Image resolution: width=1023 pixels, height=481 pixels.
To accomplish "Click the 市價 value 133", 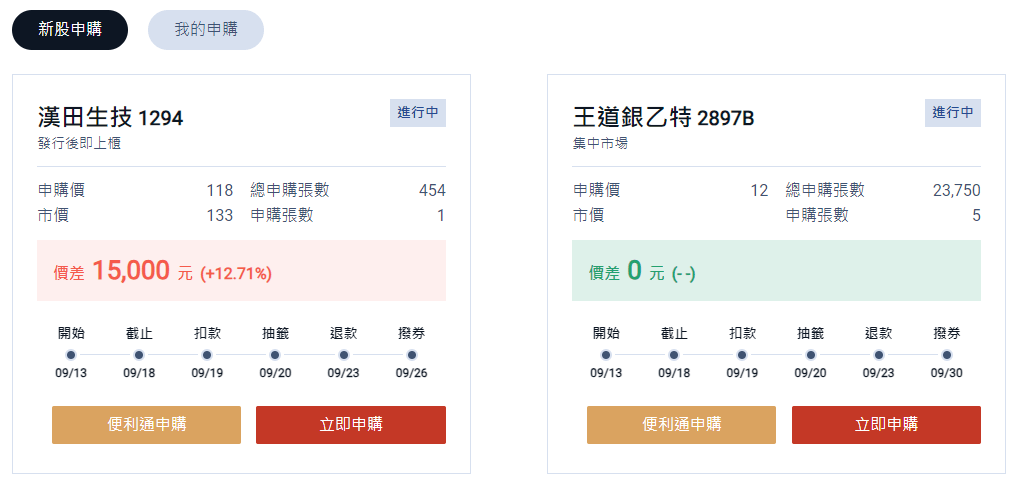I will click(x=220, y=215).
